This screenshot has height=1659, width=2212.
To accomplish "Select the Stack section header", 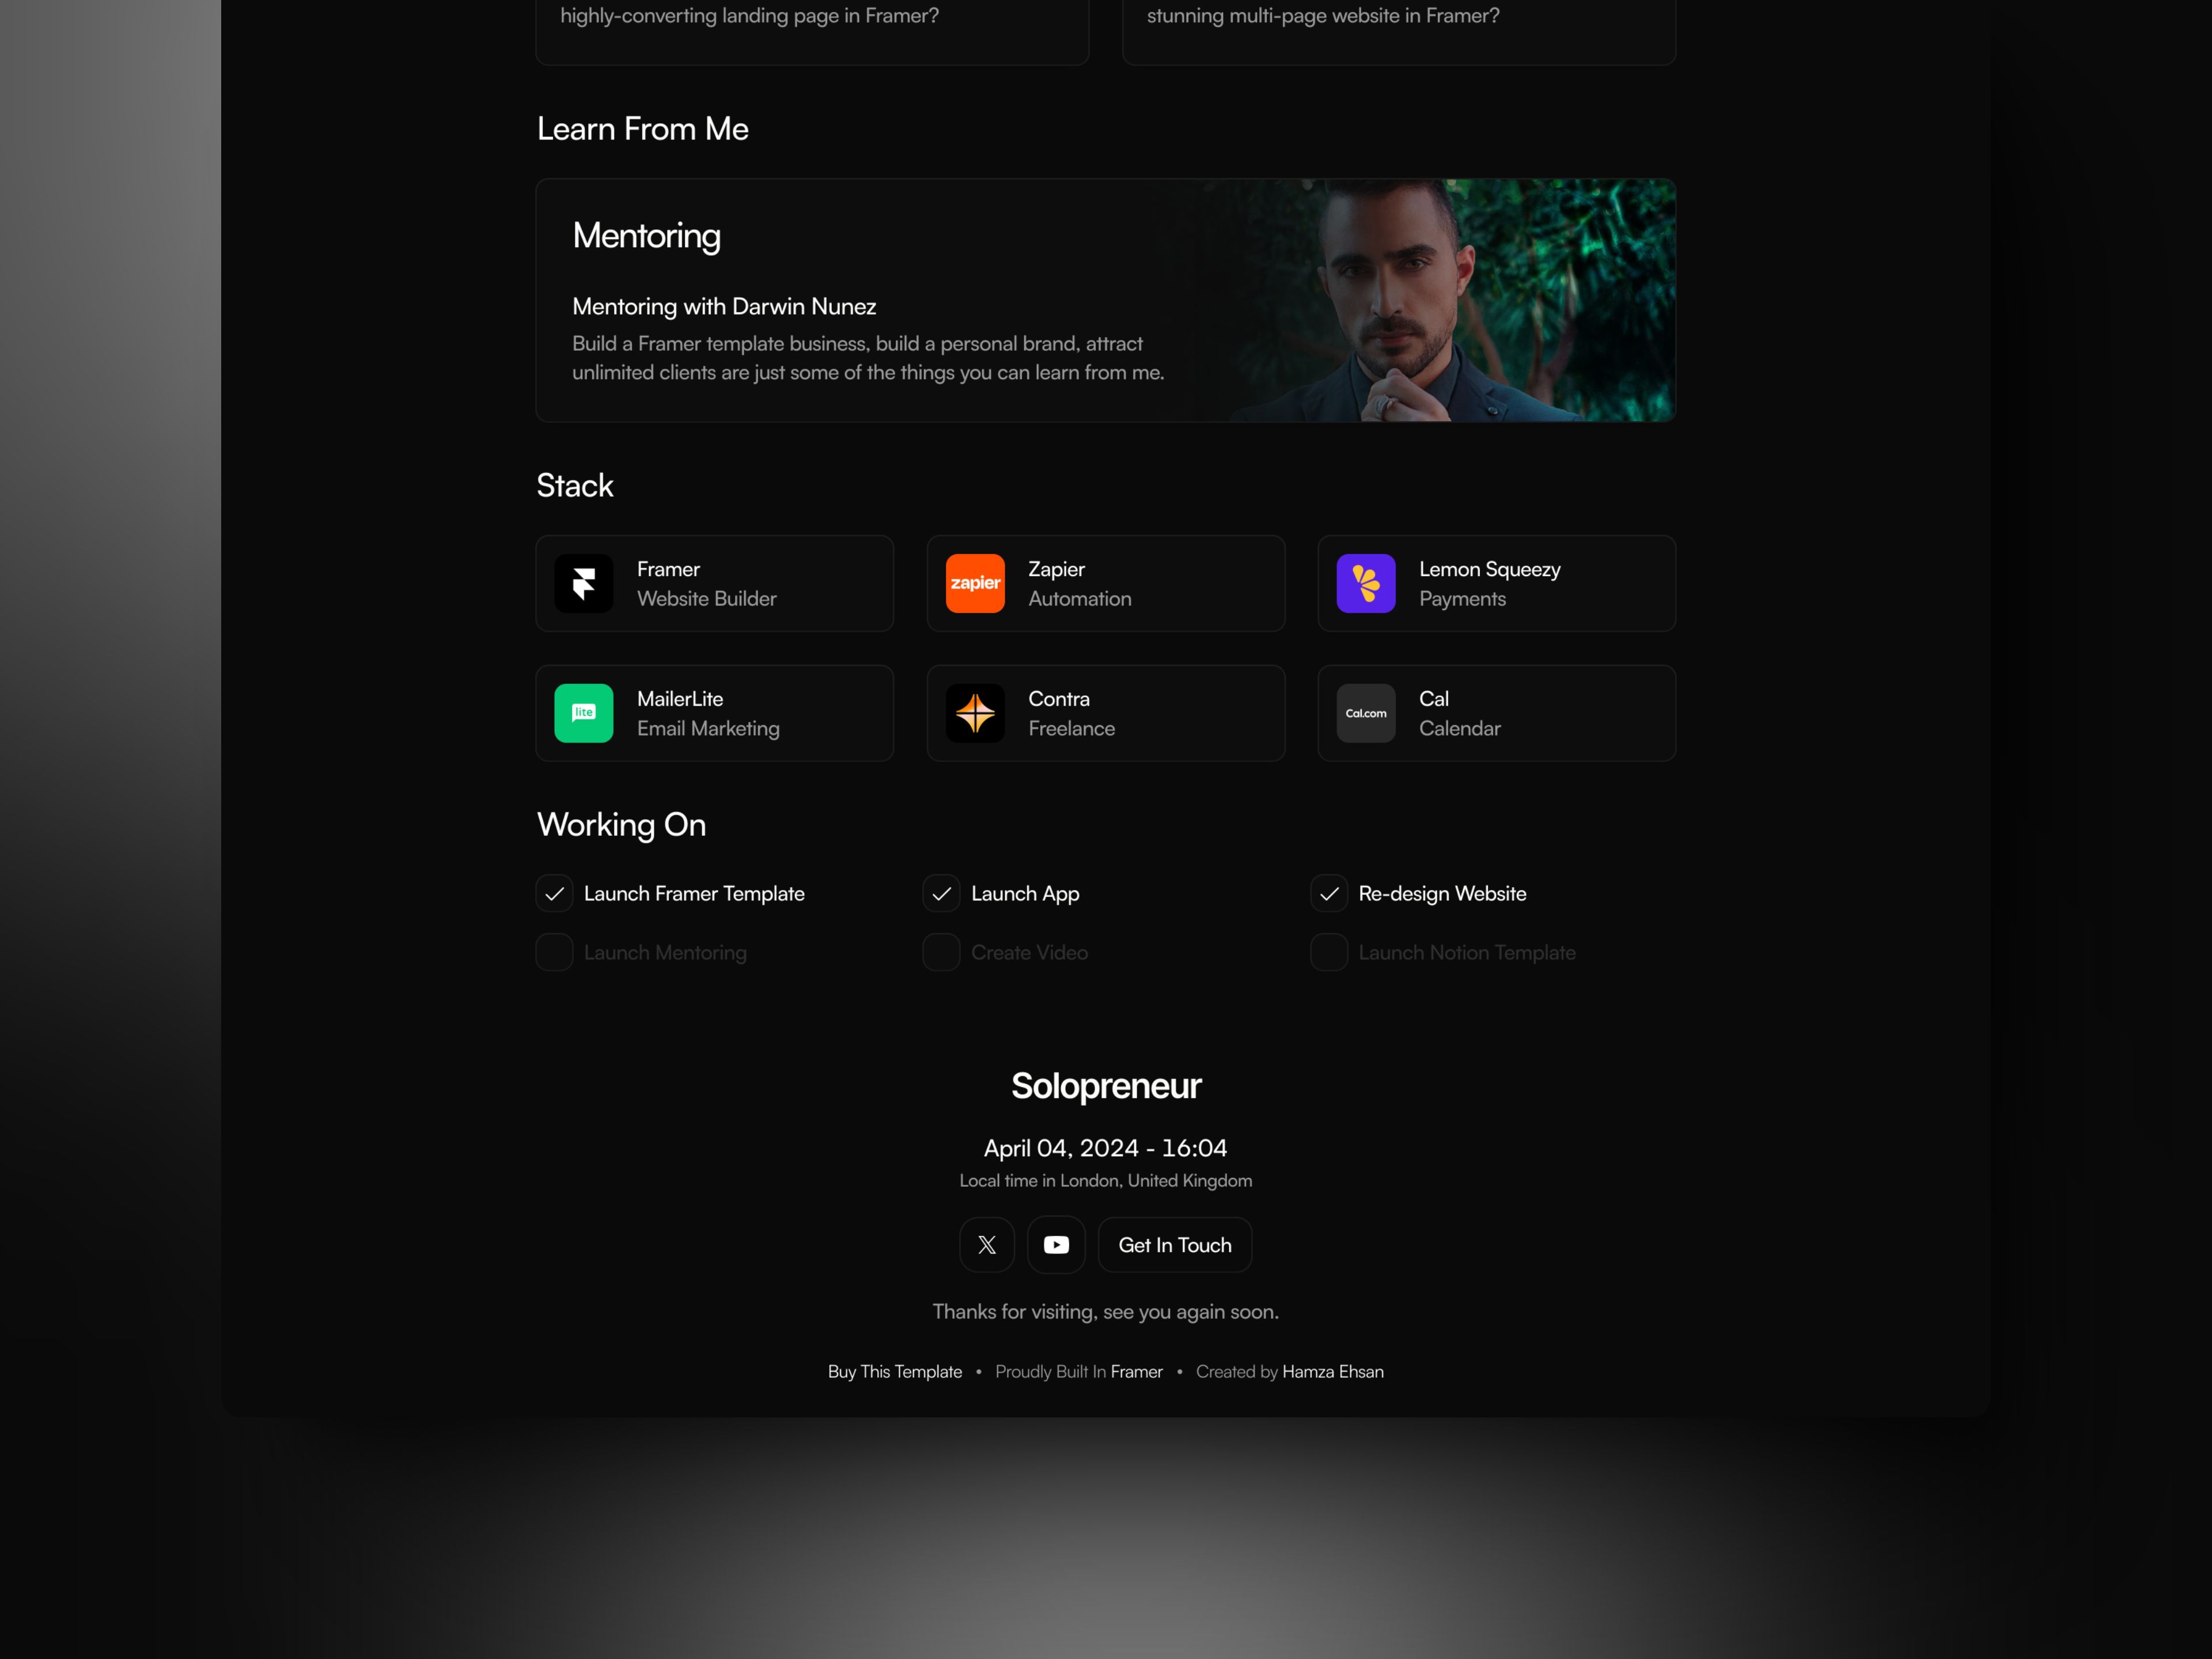I will [x=575, y=484].
